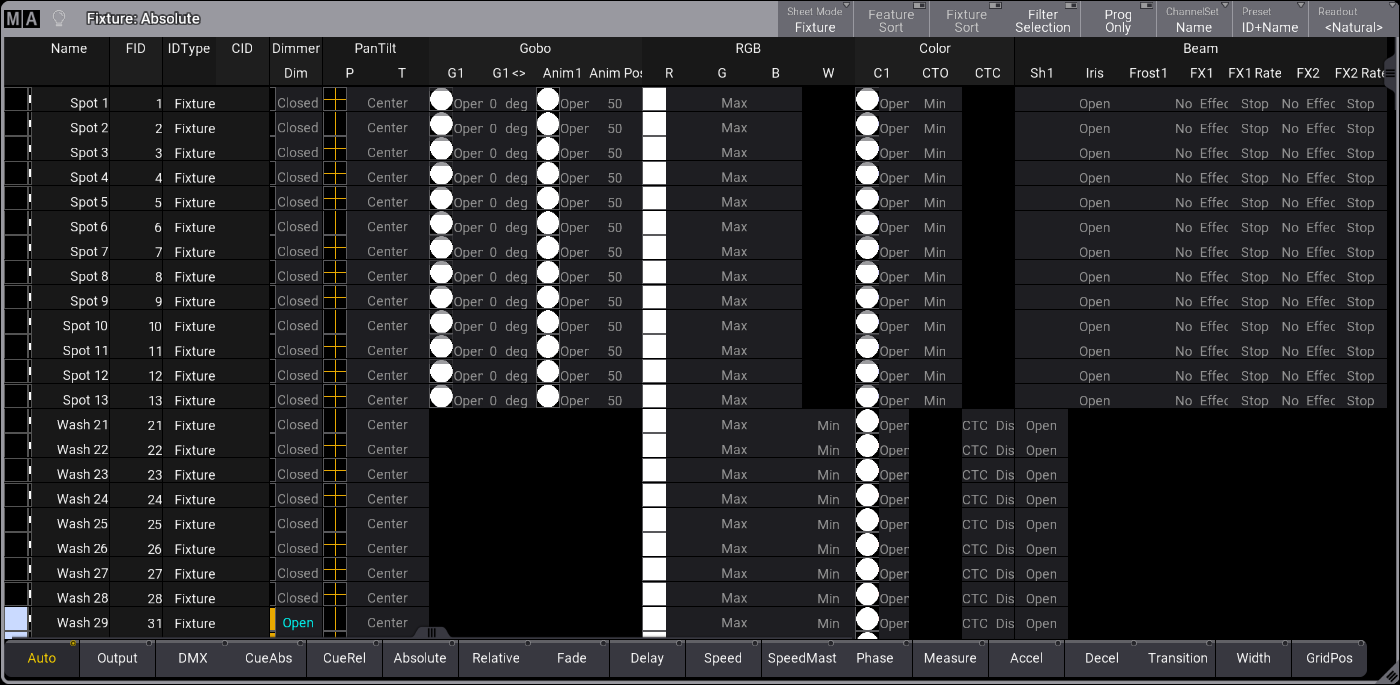Select the GridPos layer button
This screenshot has width=1400, height=685.
1328,658
